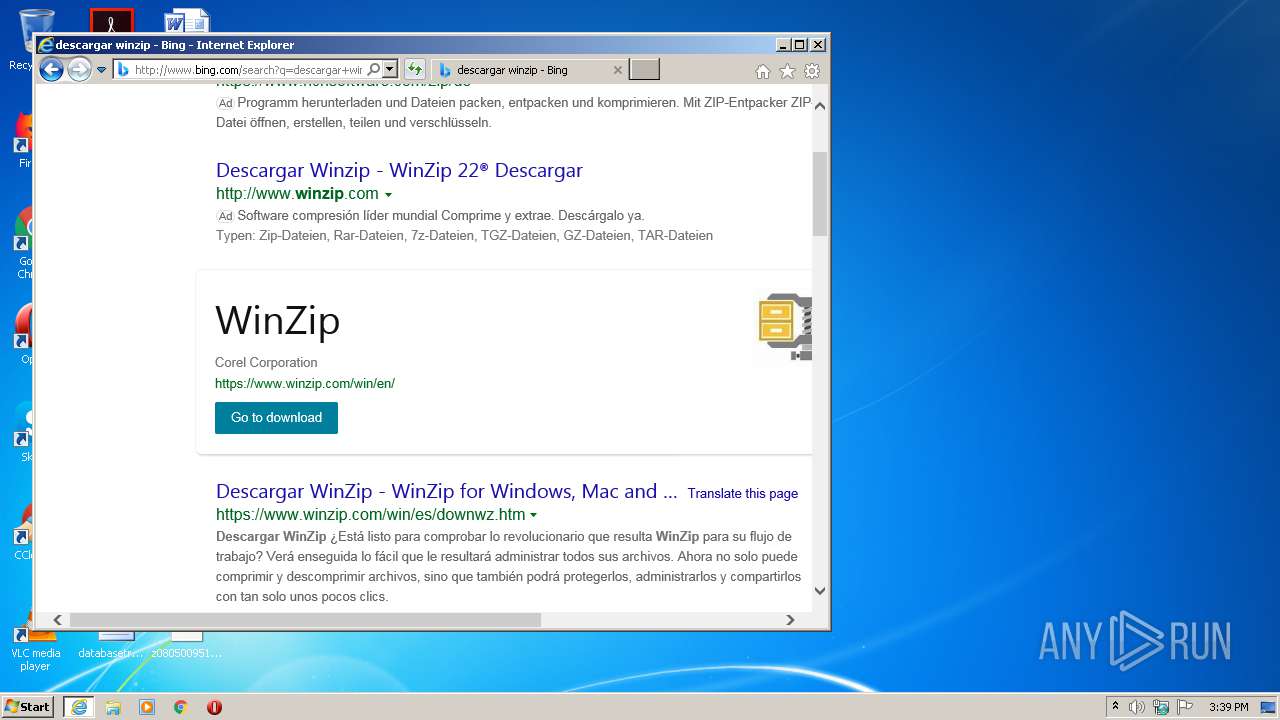Click the address bar URL field
Screen dimensions: 1280x720
point(247,70)
